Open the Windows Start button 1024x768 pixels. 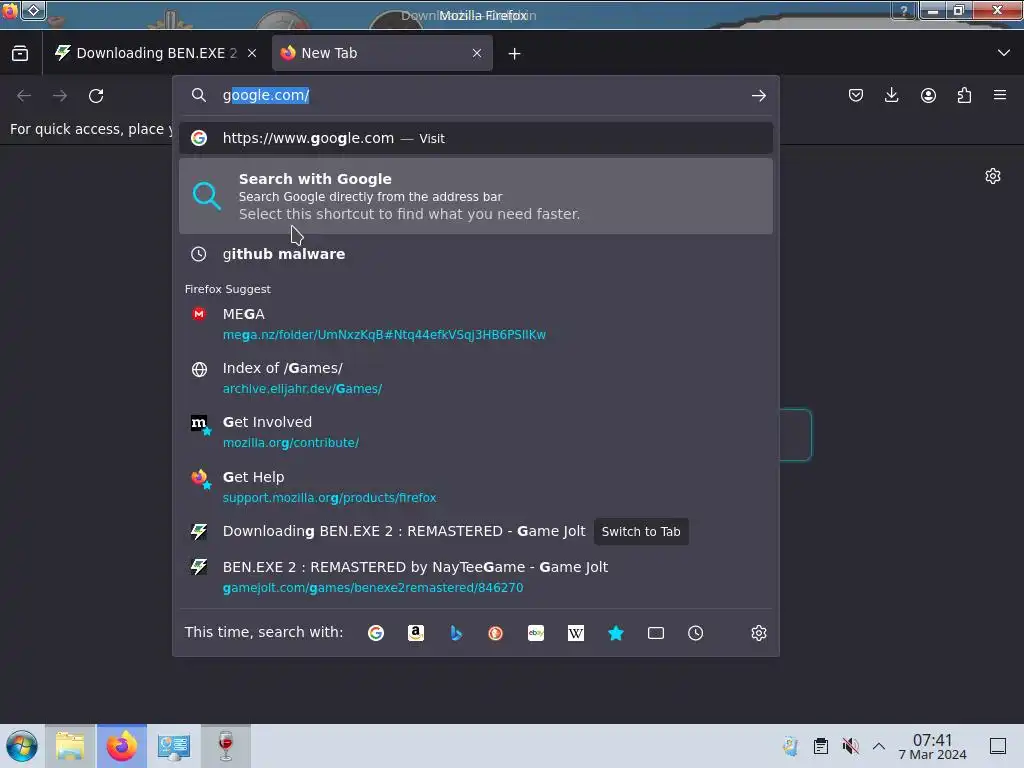click(22, 746)
